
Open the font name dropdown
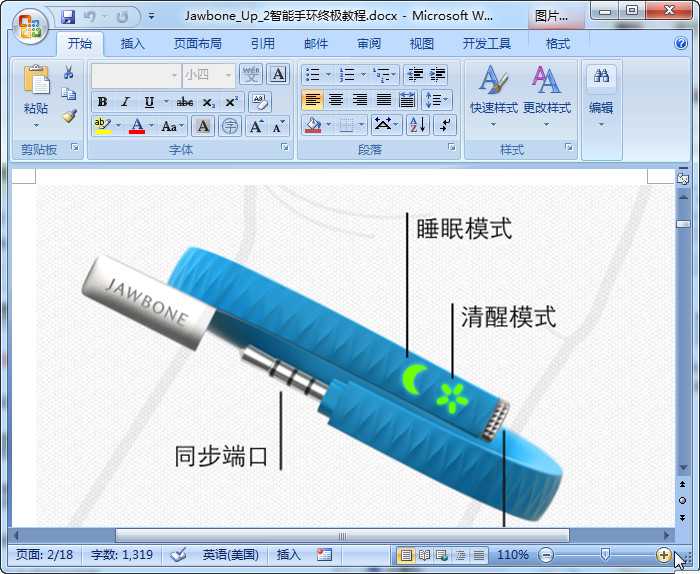[175, 75]
